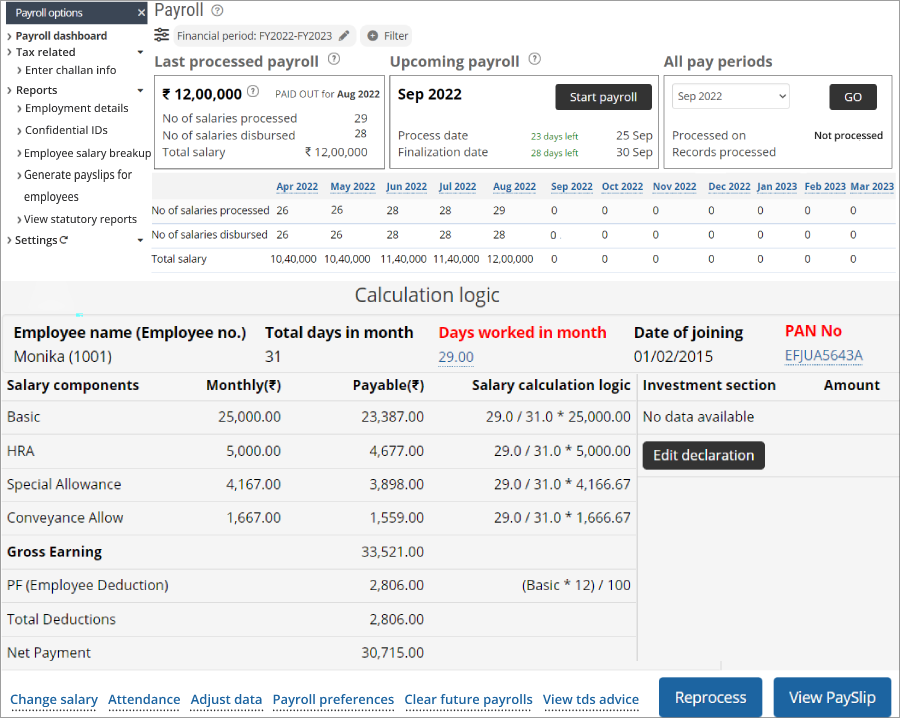Open Jul 2022 month link
This screenshot has width=900, height=718.
tap(457, 187)
